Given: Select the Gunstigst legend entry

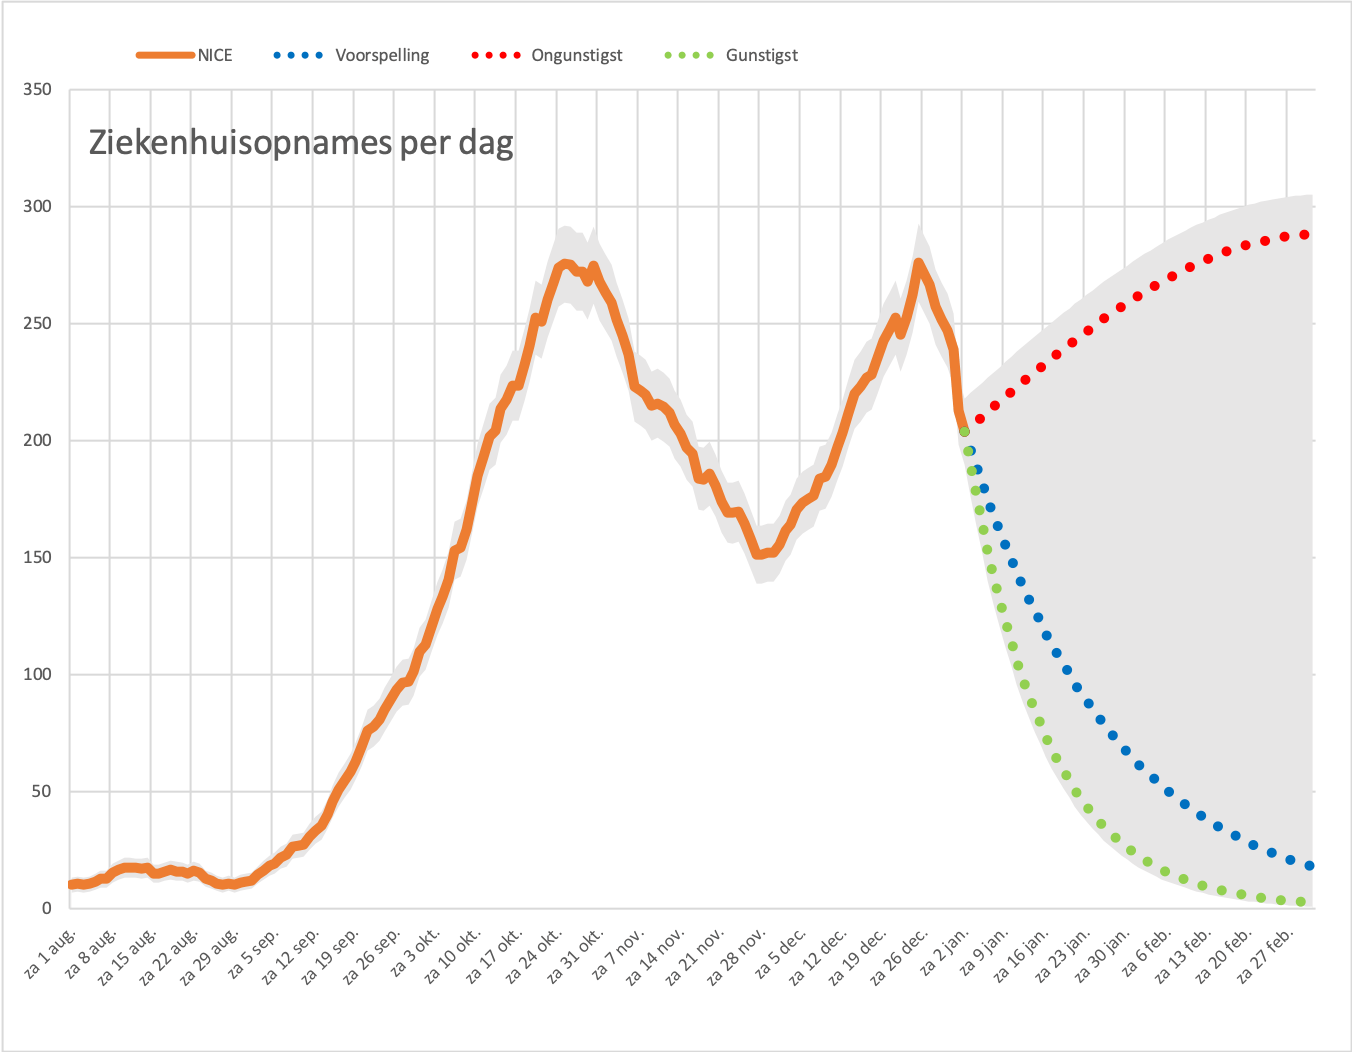Looking at the screenshot, I should [x=732, y=55].
